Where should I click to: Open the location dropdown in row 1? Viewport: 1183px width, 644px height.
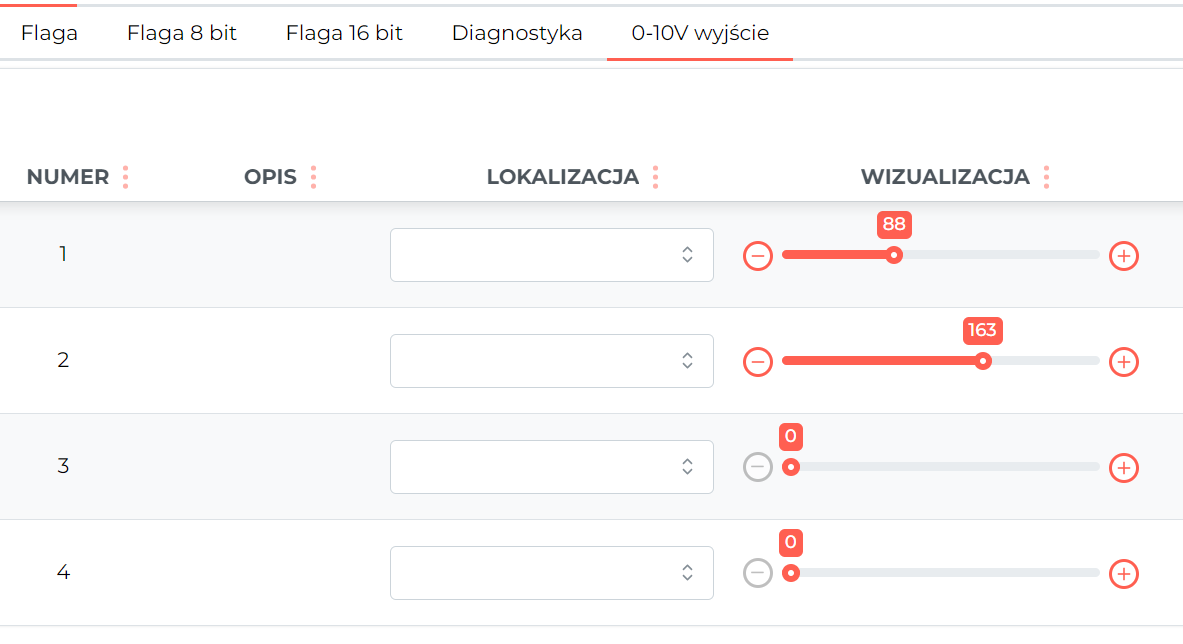point(552,255)
